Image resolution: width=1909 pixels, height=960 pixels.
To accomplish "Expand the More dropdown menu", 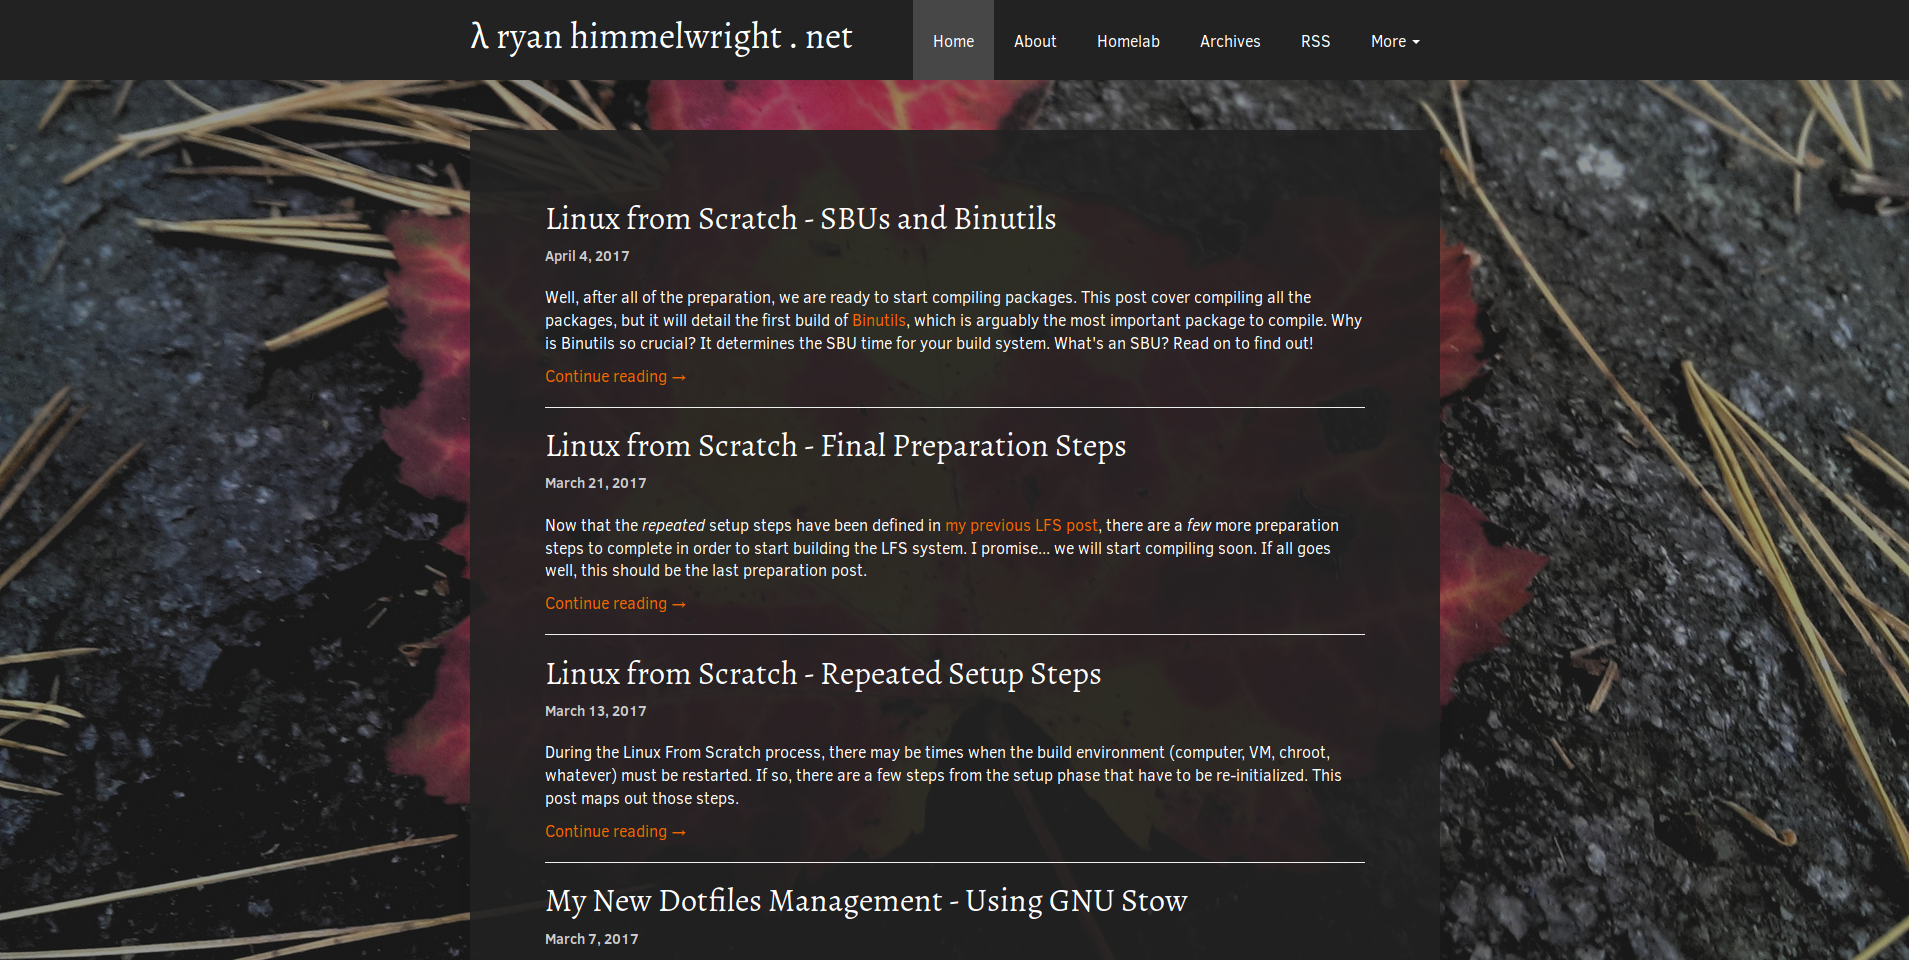I will click(x=1389, y=41).
